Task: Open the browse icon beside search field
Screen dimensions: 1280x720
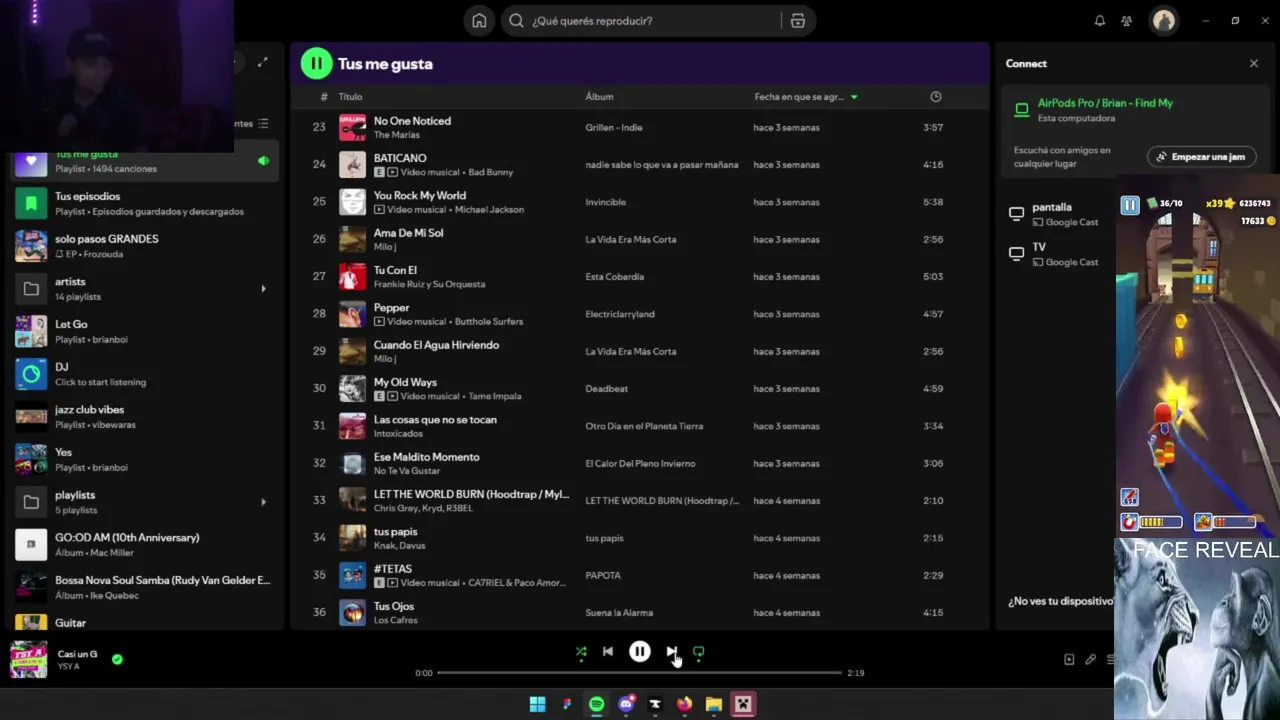Action: pyautogui.click(x=798, y=21)
